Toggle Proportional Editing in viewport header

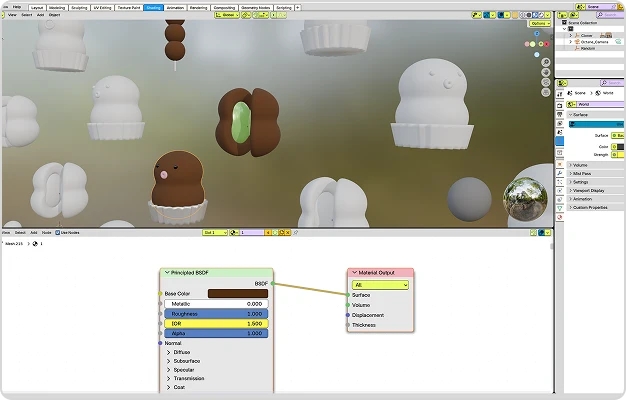[x=273, y=15]
